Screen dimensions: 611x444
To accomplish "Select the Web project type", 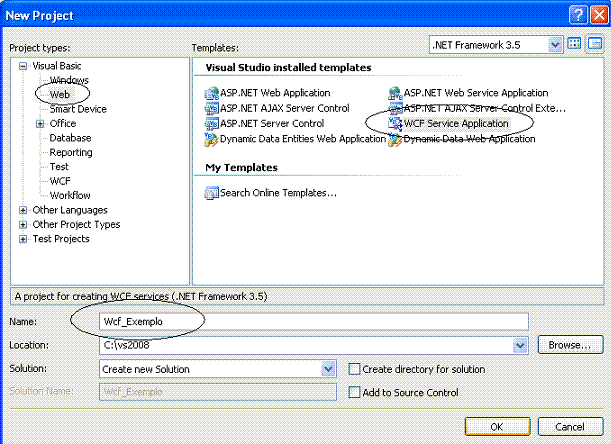I will pyautogui.click(x=60, y=95).
